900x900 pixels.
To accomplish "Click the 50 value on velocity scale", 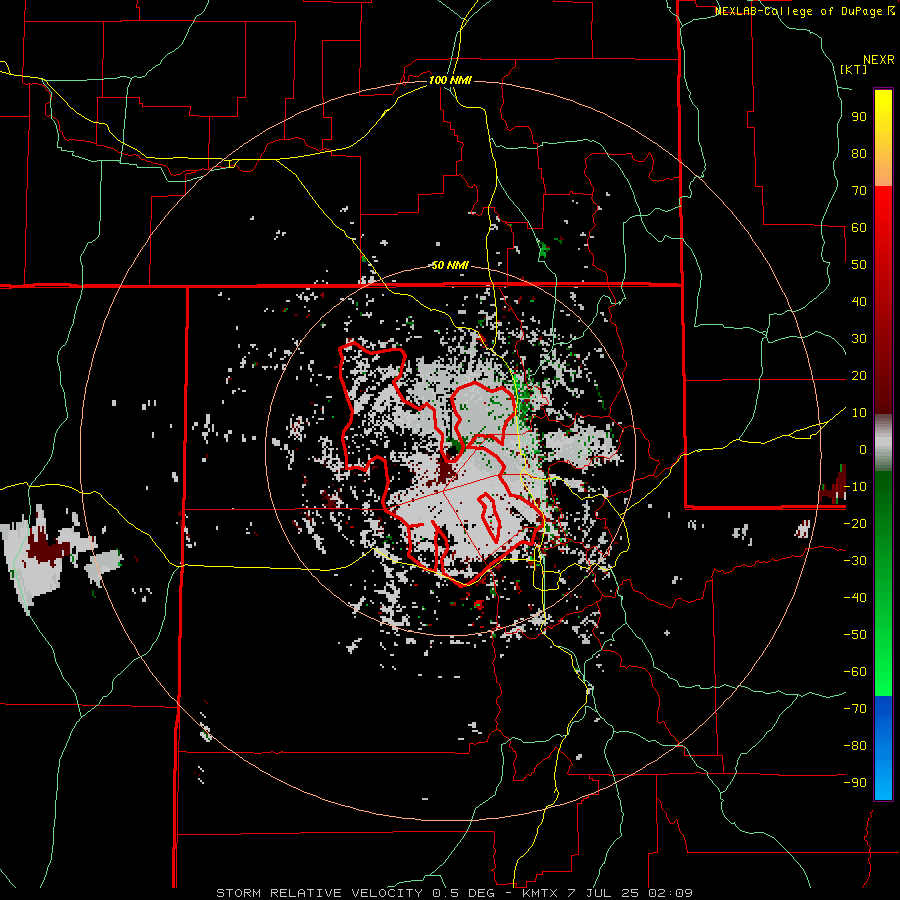I will (x=859, y=265).
